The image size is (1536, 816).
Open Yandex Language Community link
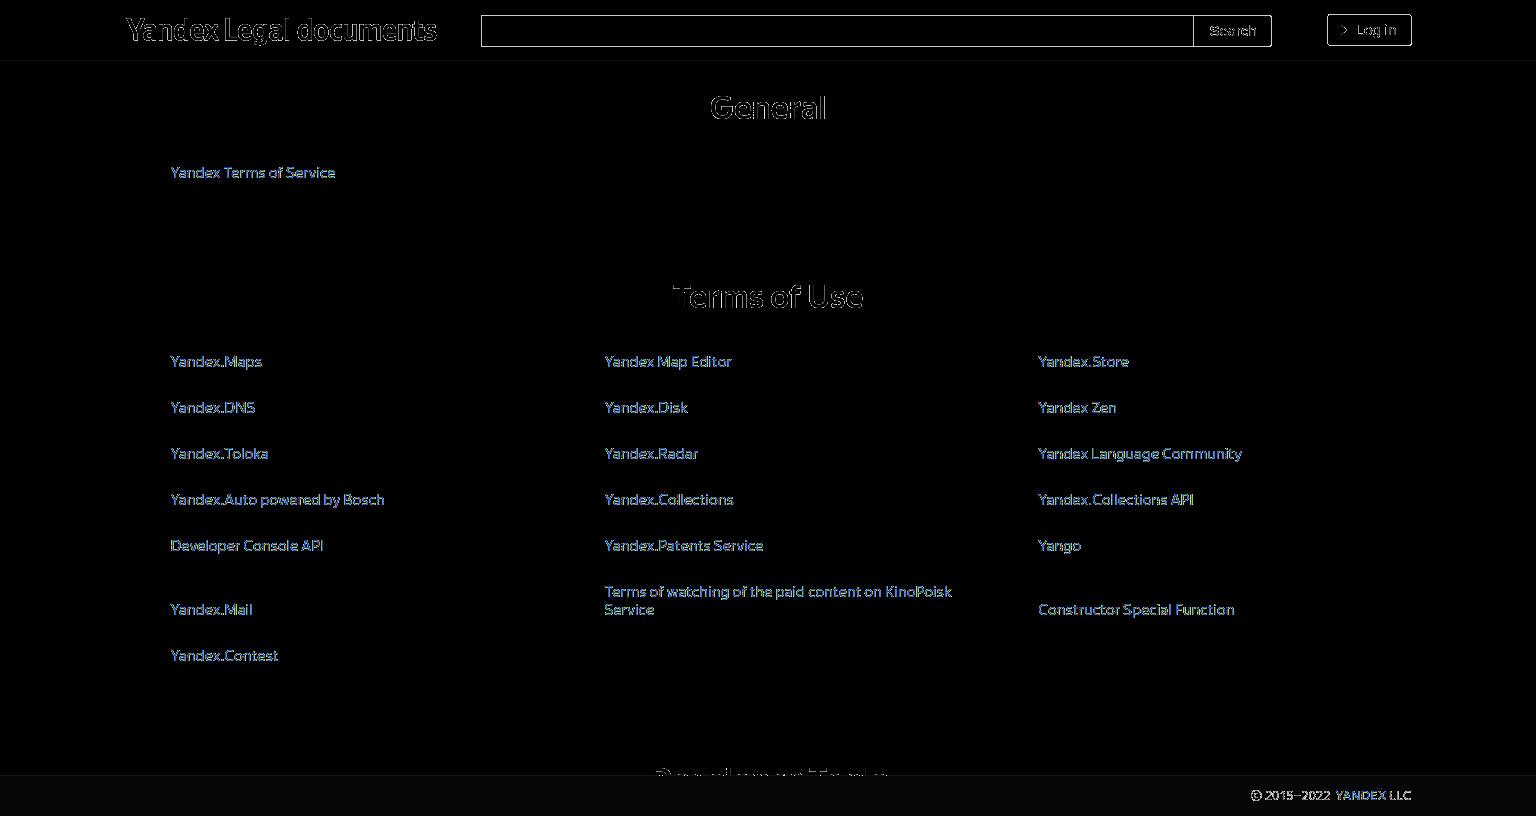1140,454
